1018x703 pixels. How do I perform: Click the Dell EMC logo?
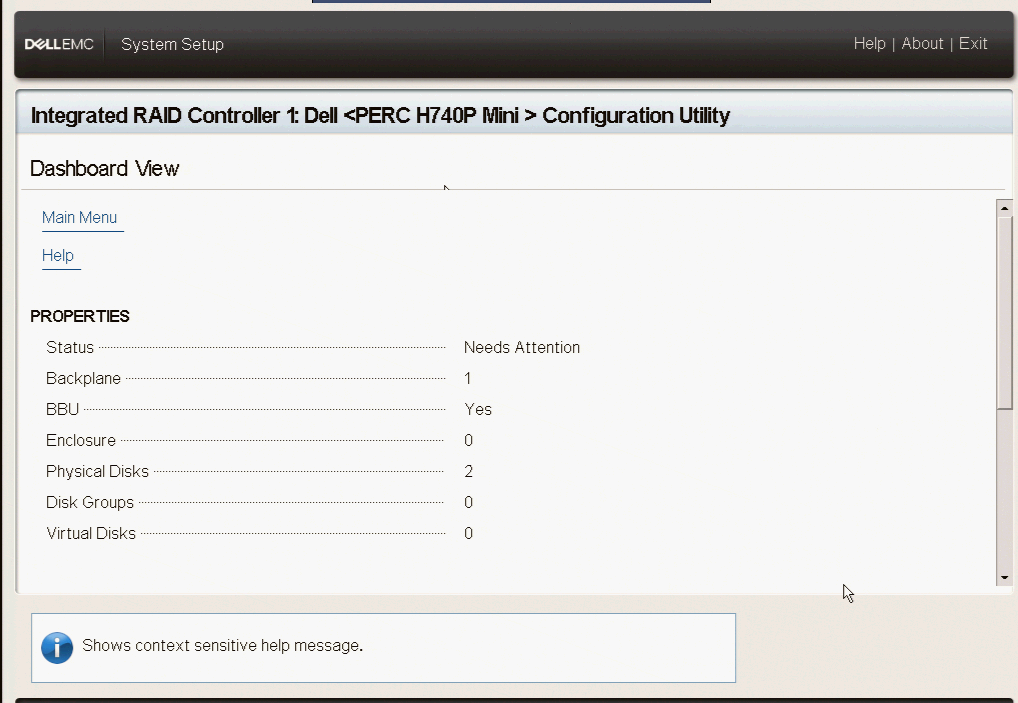(x=59, y=44)
